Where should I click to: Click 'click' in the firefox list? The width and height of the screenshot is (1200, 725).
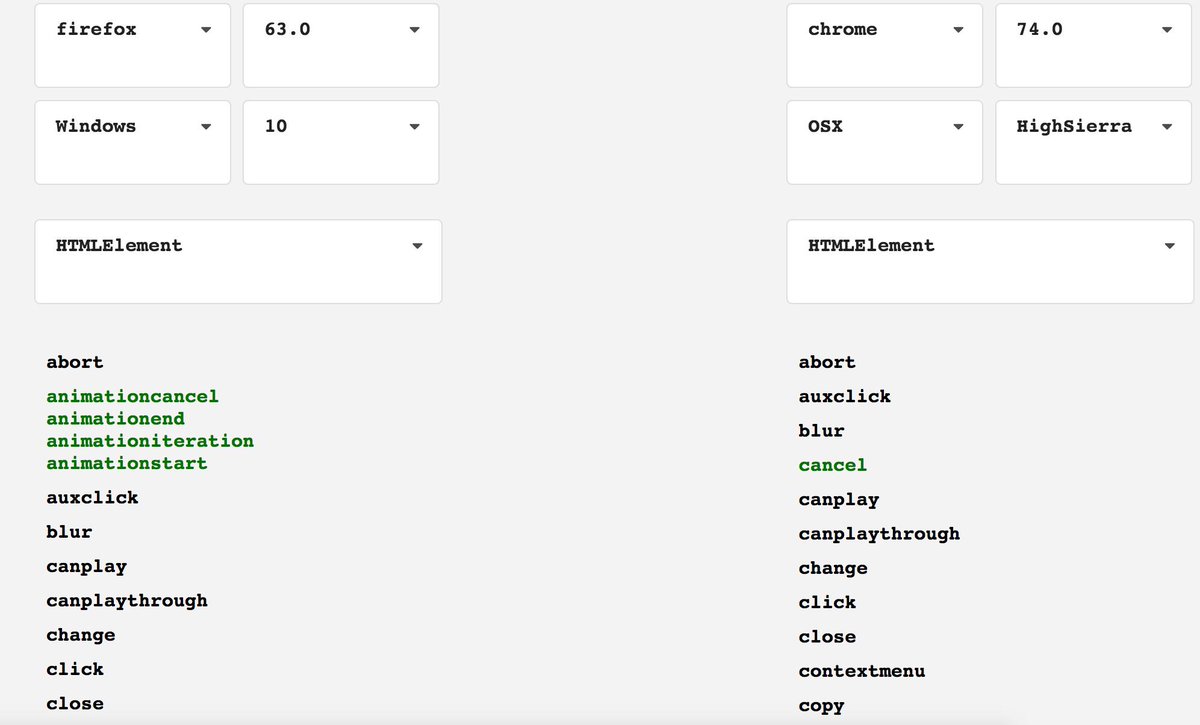(x=75, y=669)
